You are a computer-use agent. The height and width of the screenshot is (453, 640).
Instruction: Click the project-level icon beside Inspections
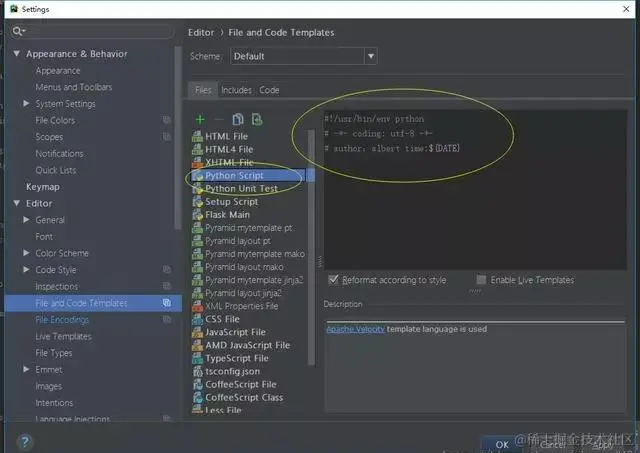(x=167, y=286)
